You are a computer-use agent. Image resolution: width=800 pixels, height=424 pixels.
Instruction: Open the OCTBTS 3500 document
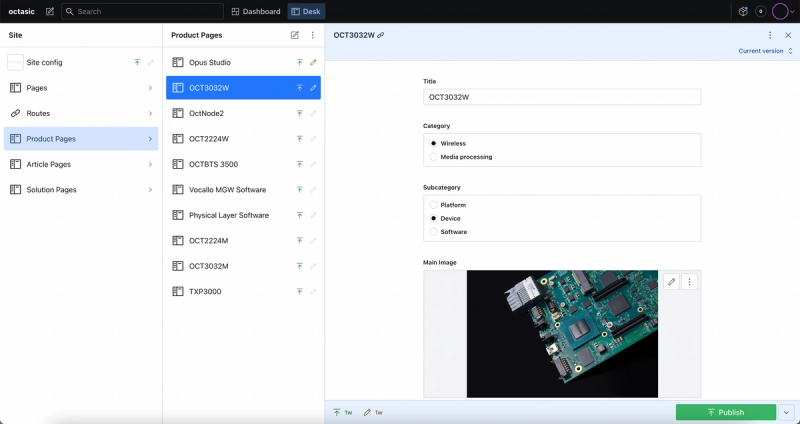pos(243,164)
